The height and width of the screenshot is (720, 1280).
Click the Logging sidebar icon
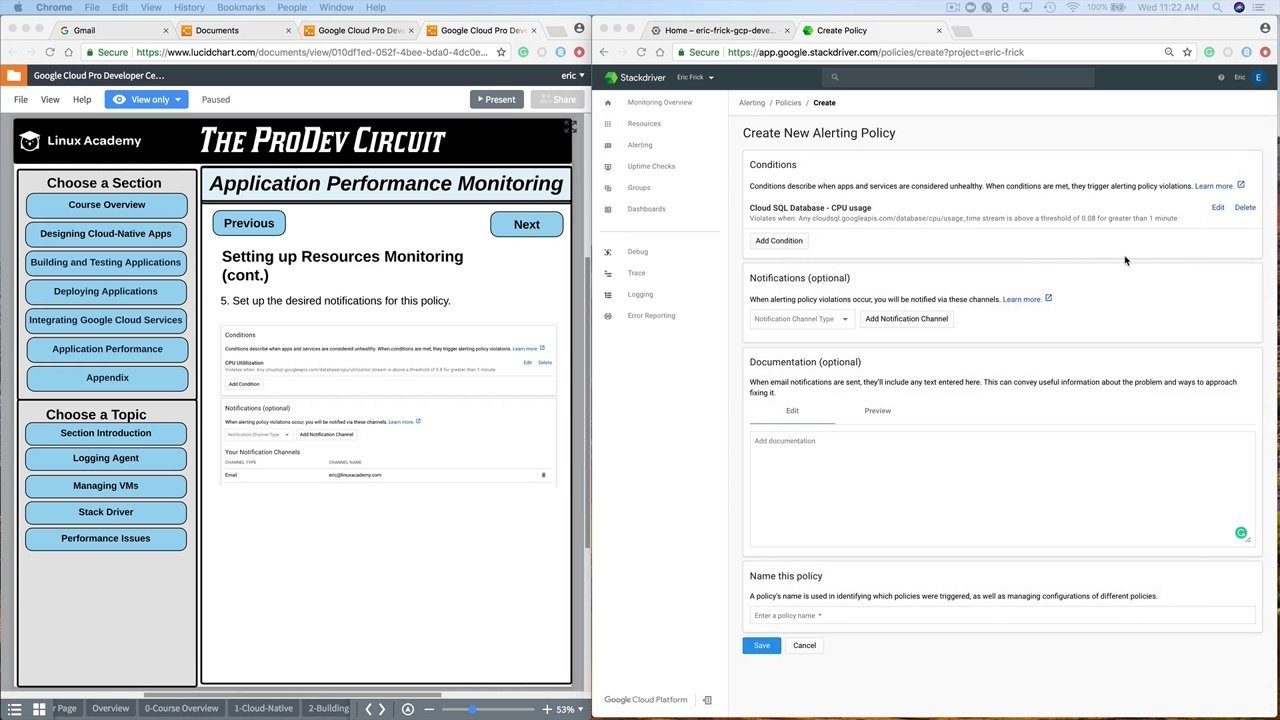(608, 295)
